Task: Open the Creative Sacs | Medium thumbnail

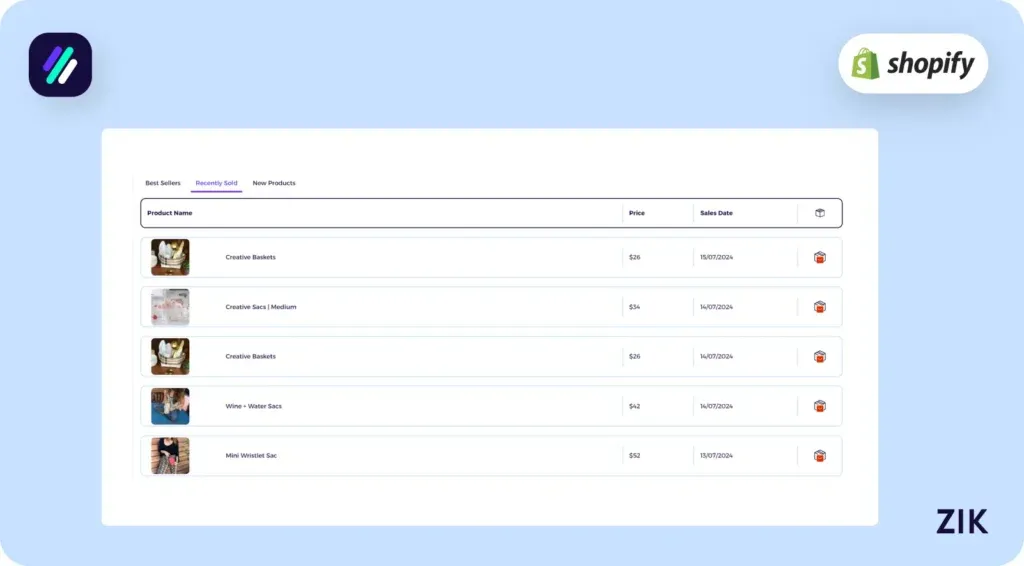Action: (170, 307)
